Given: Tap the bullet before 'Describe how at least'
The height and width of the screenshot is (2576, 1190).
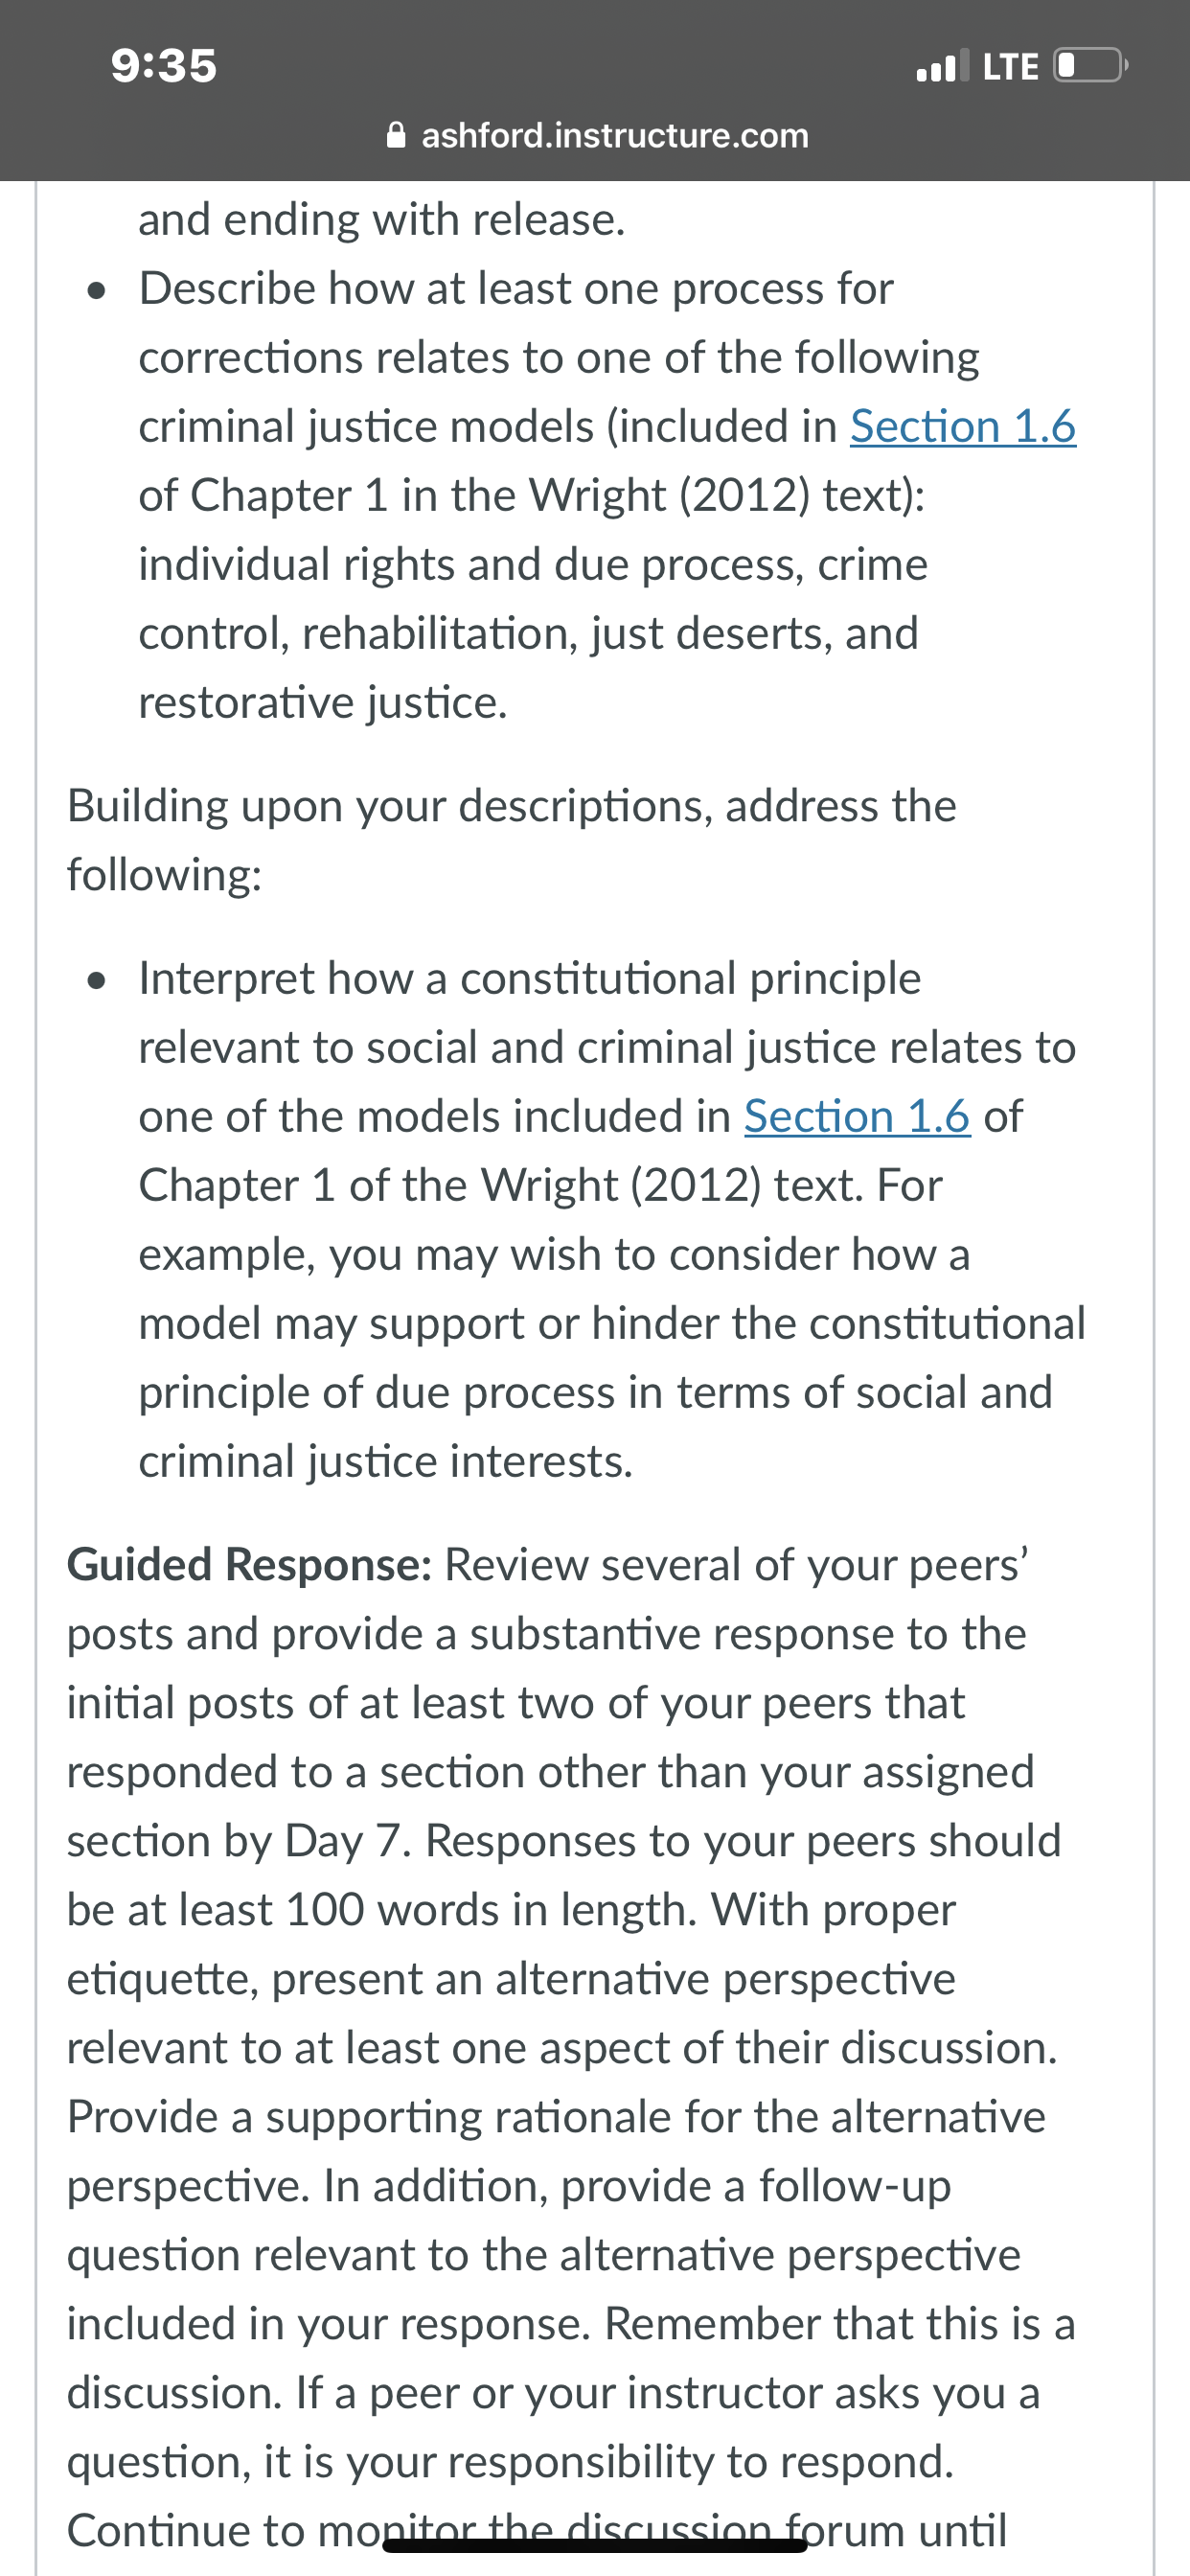Looking at the screenshot, I should coord(97,291).
